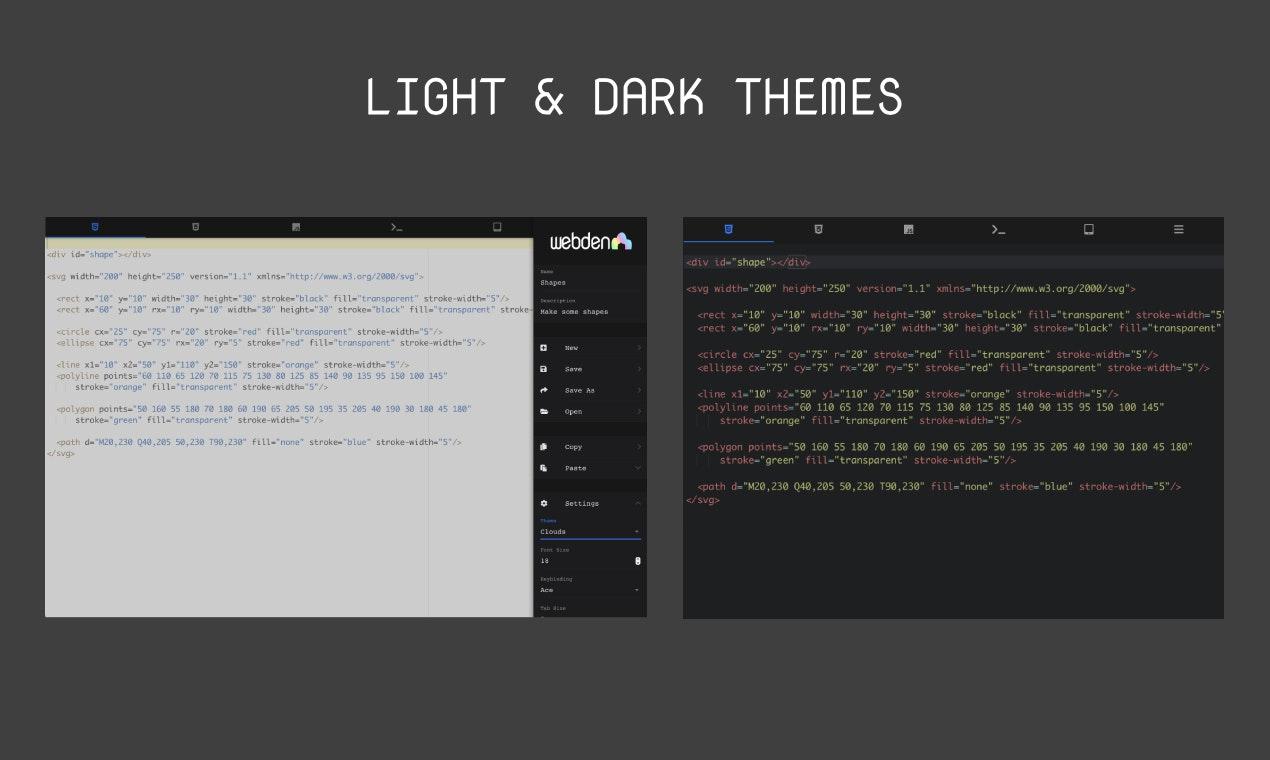Adjust the font size stepper arrows
1270x760 pixels.
tap(638, 561)
